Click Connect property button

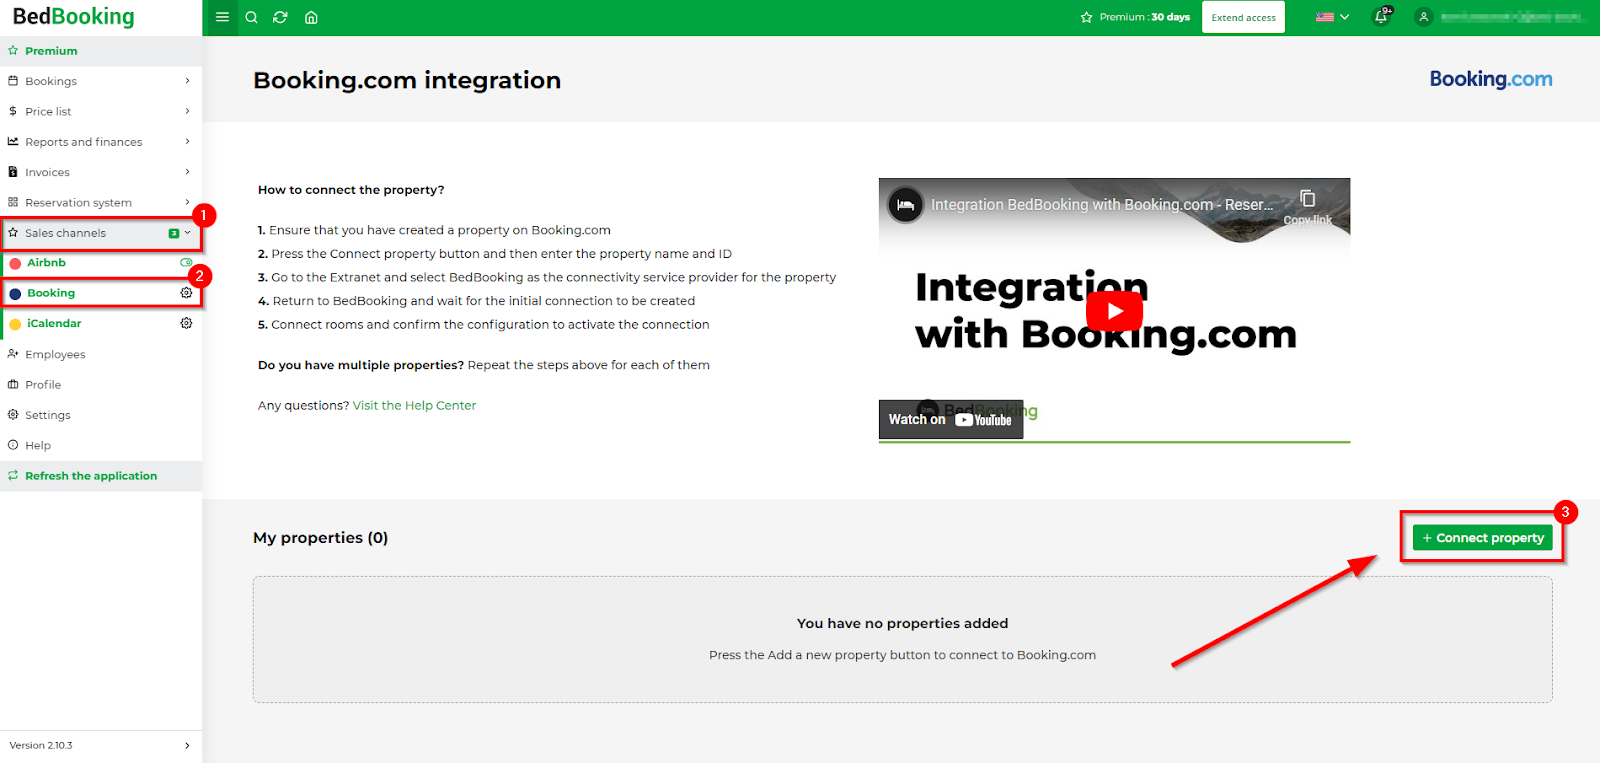(1482, 538)
